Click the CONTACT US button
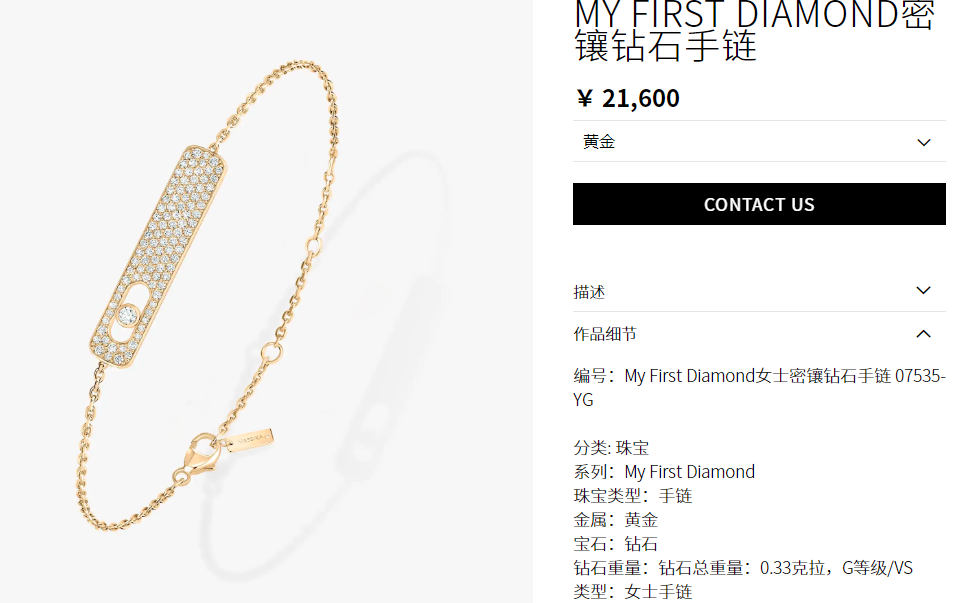974x603 pixels. pos(759,204)
